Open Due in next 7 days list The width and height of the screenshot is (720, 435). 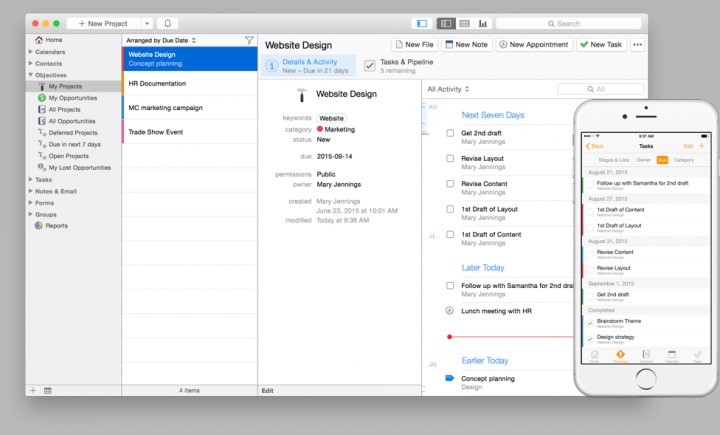click(x=74, y=144)
